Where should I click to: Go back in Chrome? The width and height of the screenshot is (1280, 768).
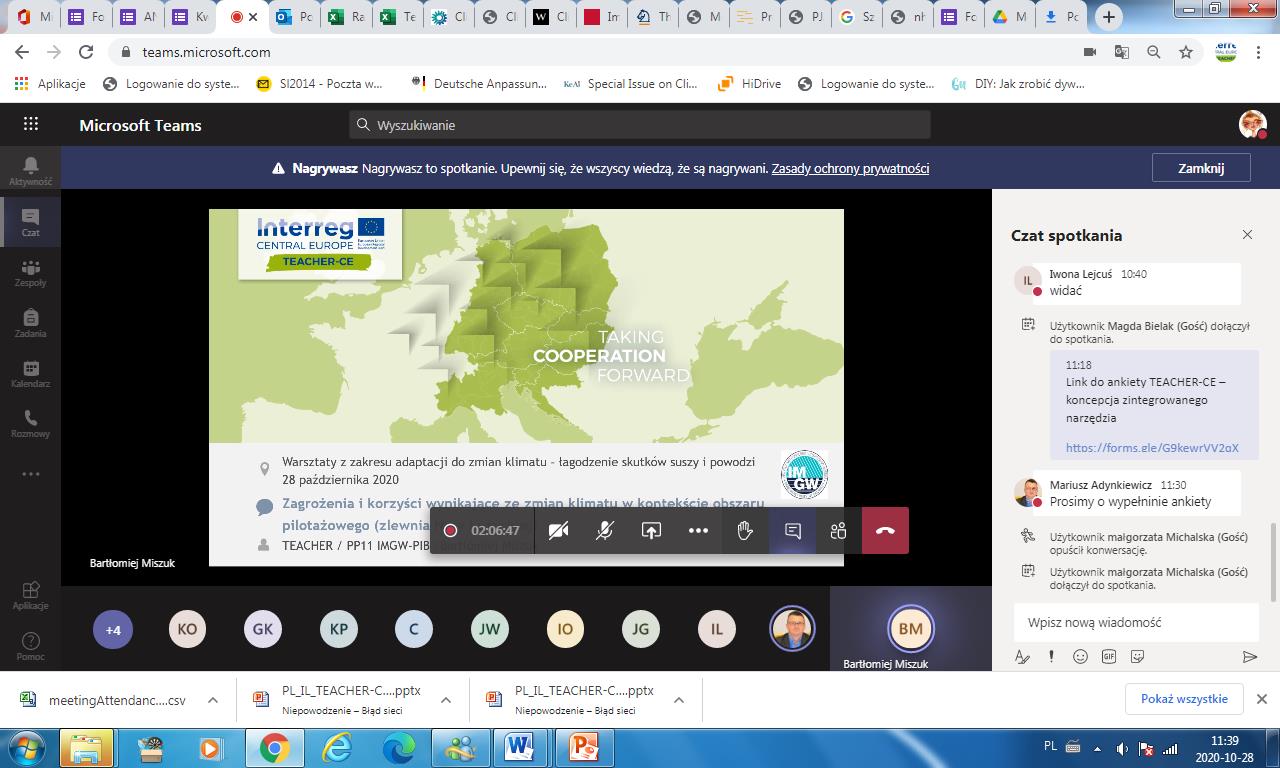tap(22, 52)
